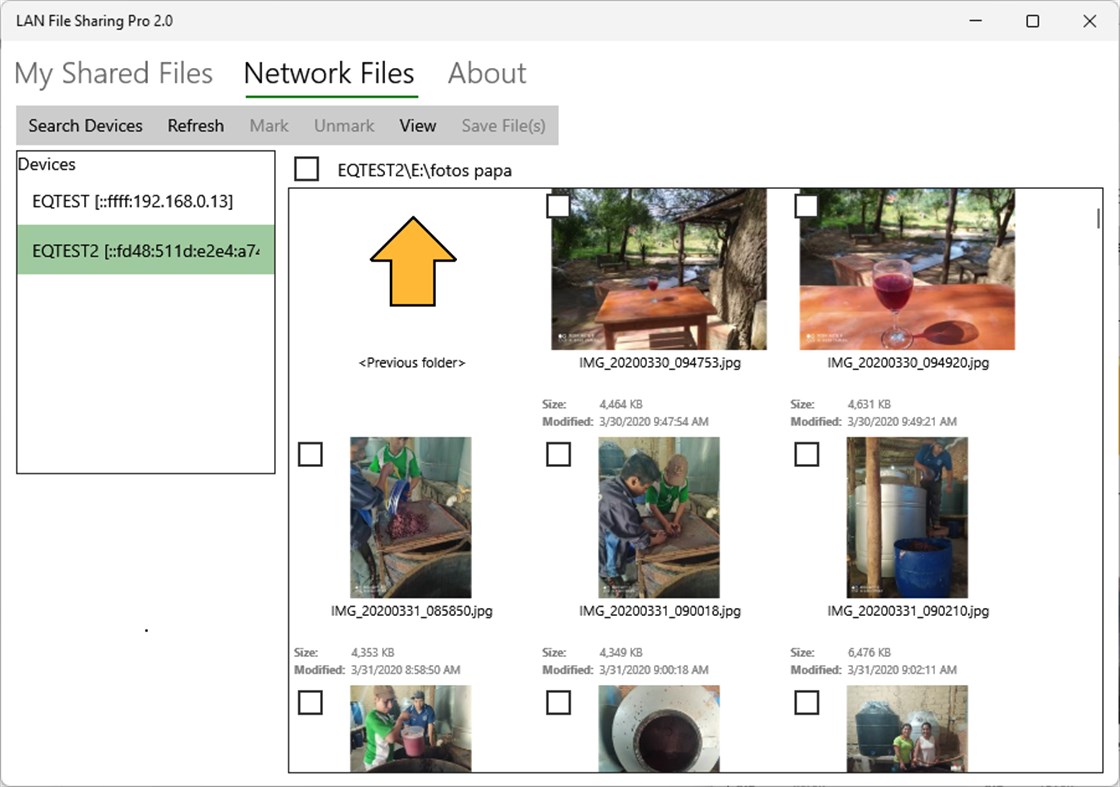Open the View toolbar option
Image resolution: width=1120 pixels, height=787 pixels.
(x=417, y=125)
